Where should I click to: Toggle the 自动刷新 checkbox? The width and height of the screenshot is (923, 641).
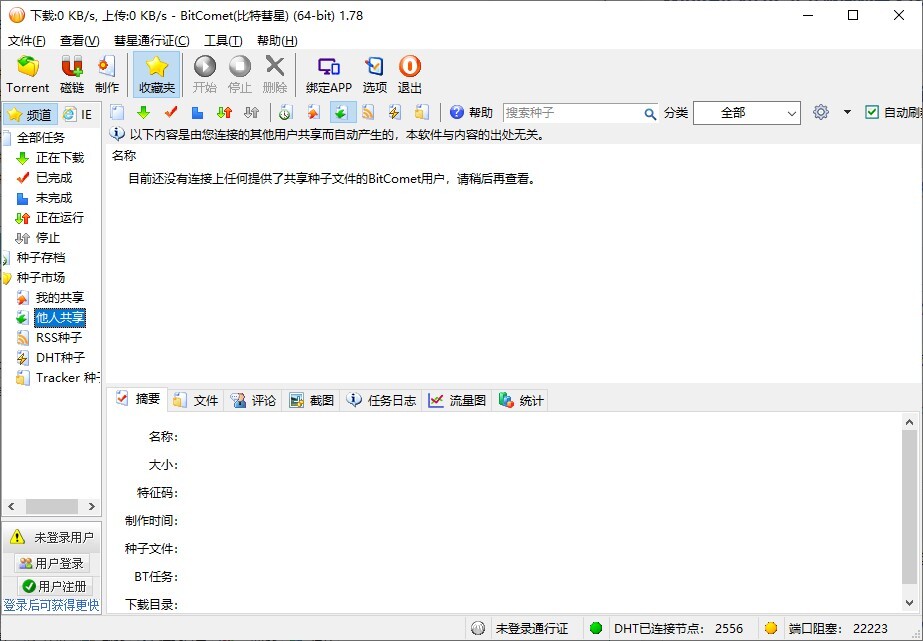872,112
